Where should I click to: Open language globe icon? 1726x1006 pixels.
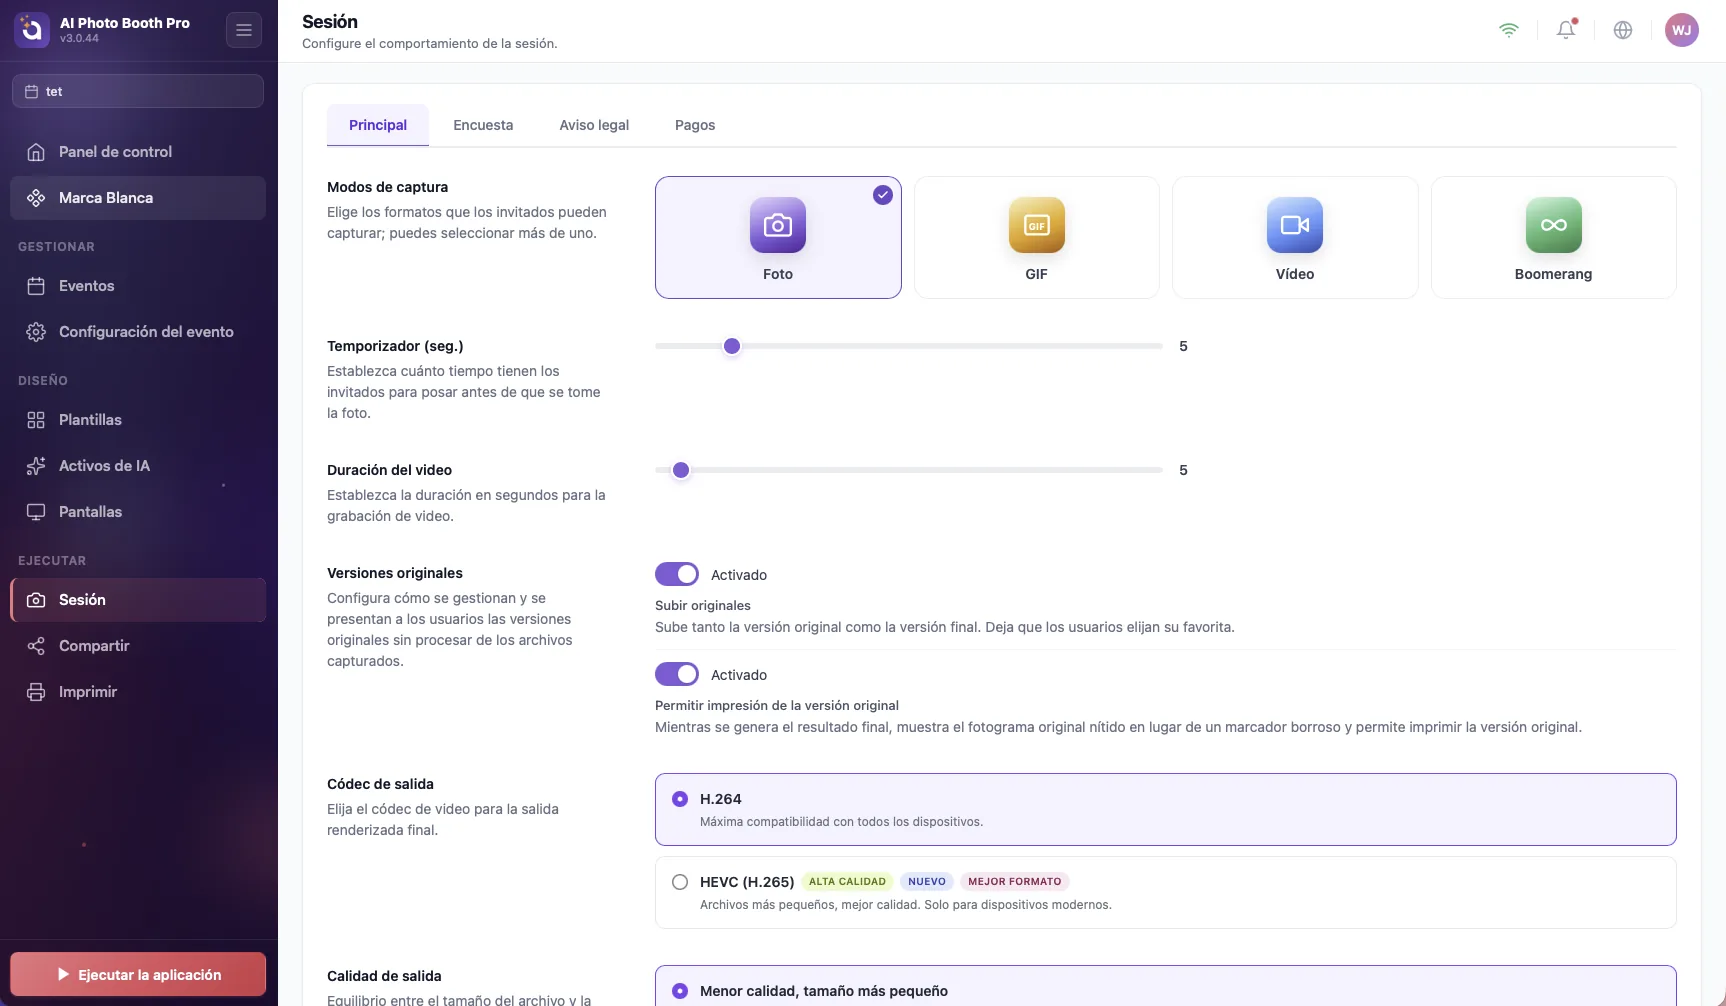click(x=1623, y=30)
